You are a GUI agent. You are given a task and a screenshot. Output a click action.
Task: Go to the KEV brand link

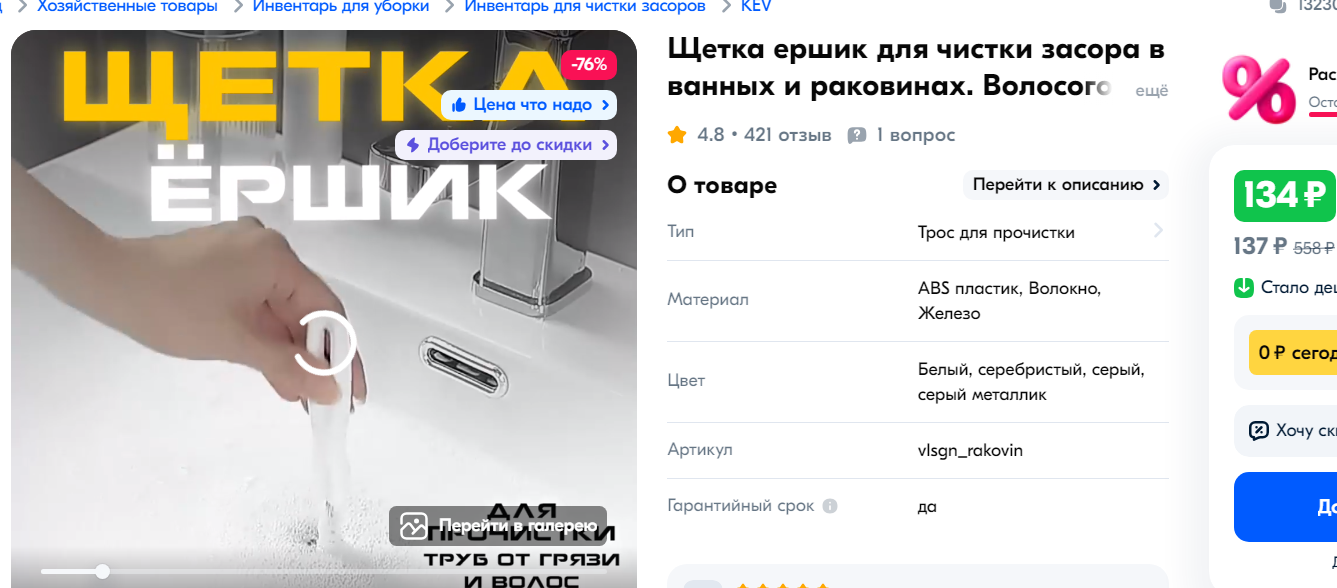click(756, 7)
